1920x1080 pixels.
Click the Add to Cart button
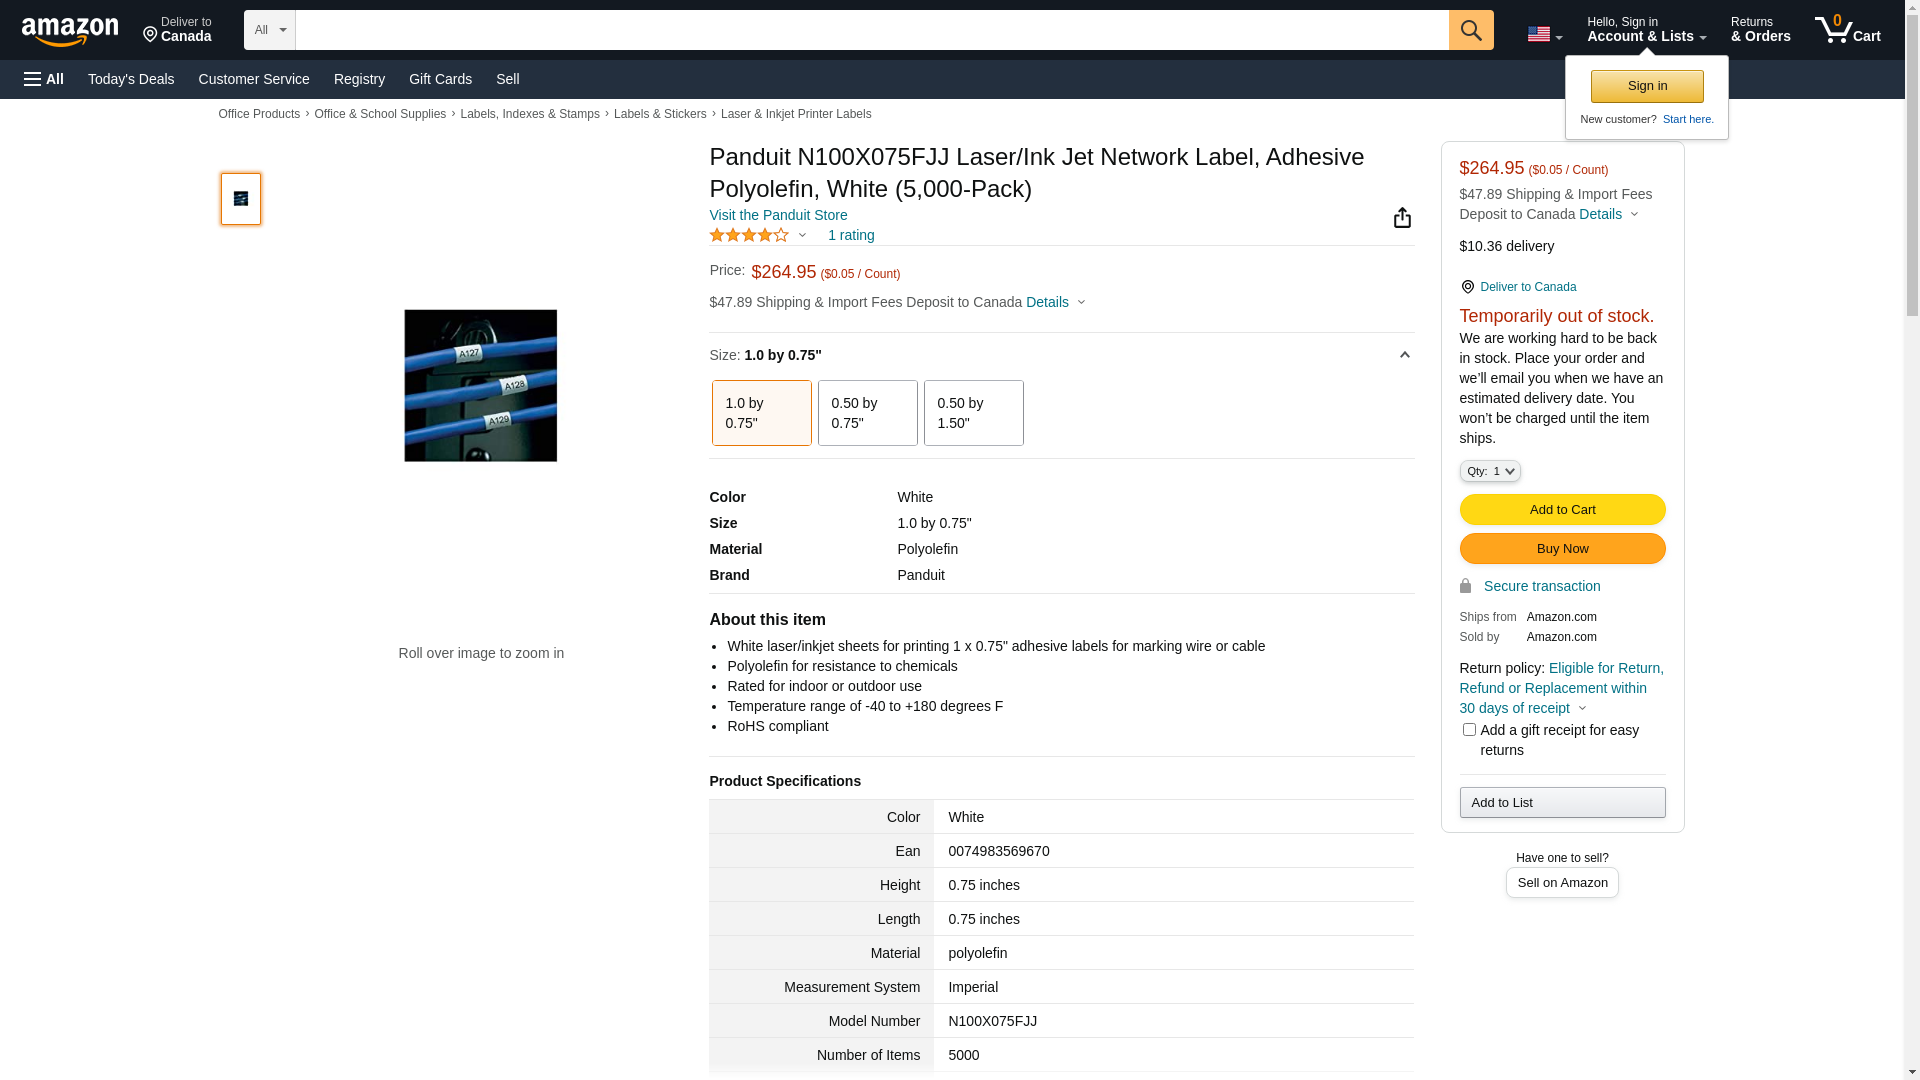(1561, 510)
